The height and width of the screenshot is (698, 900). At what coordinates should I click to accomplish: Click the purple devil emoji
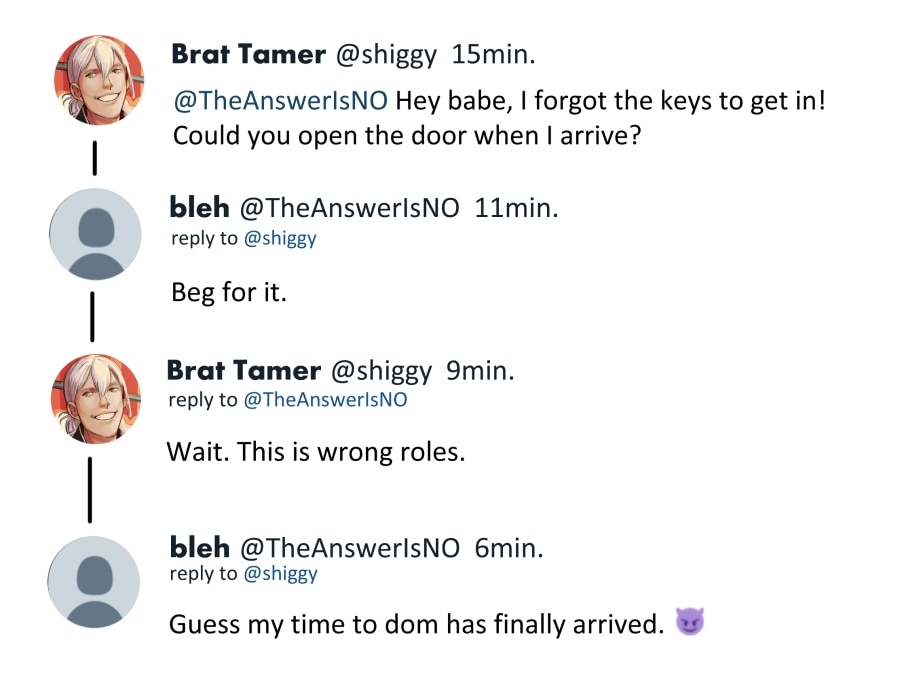[x=690, y=623]
